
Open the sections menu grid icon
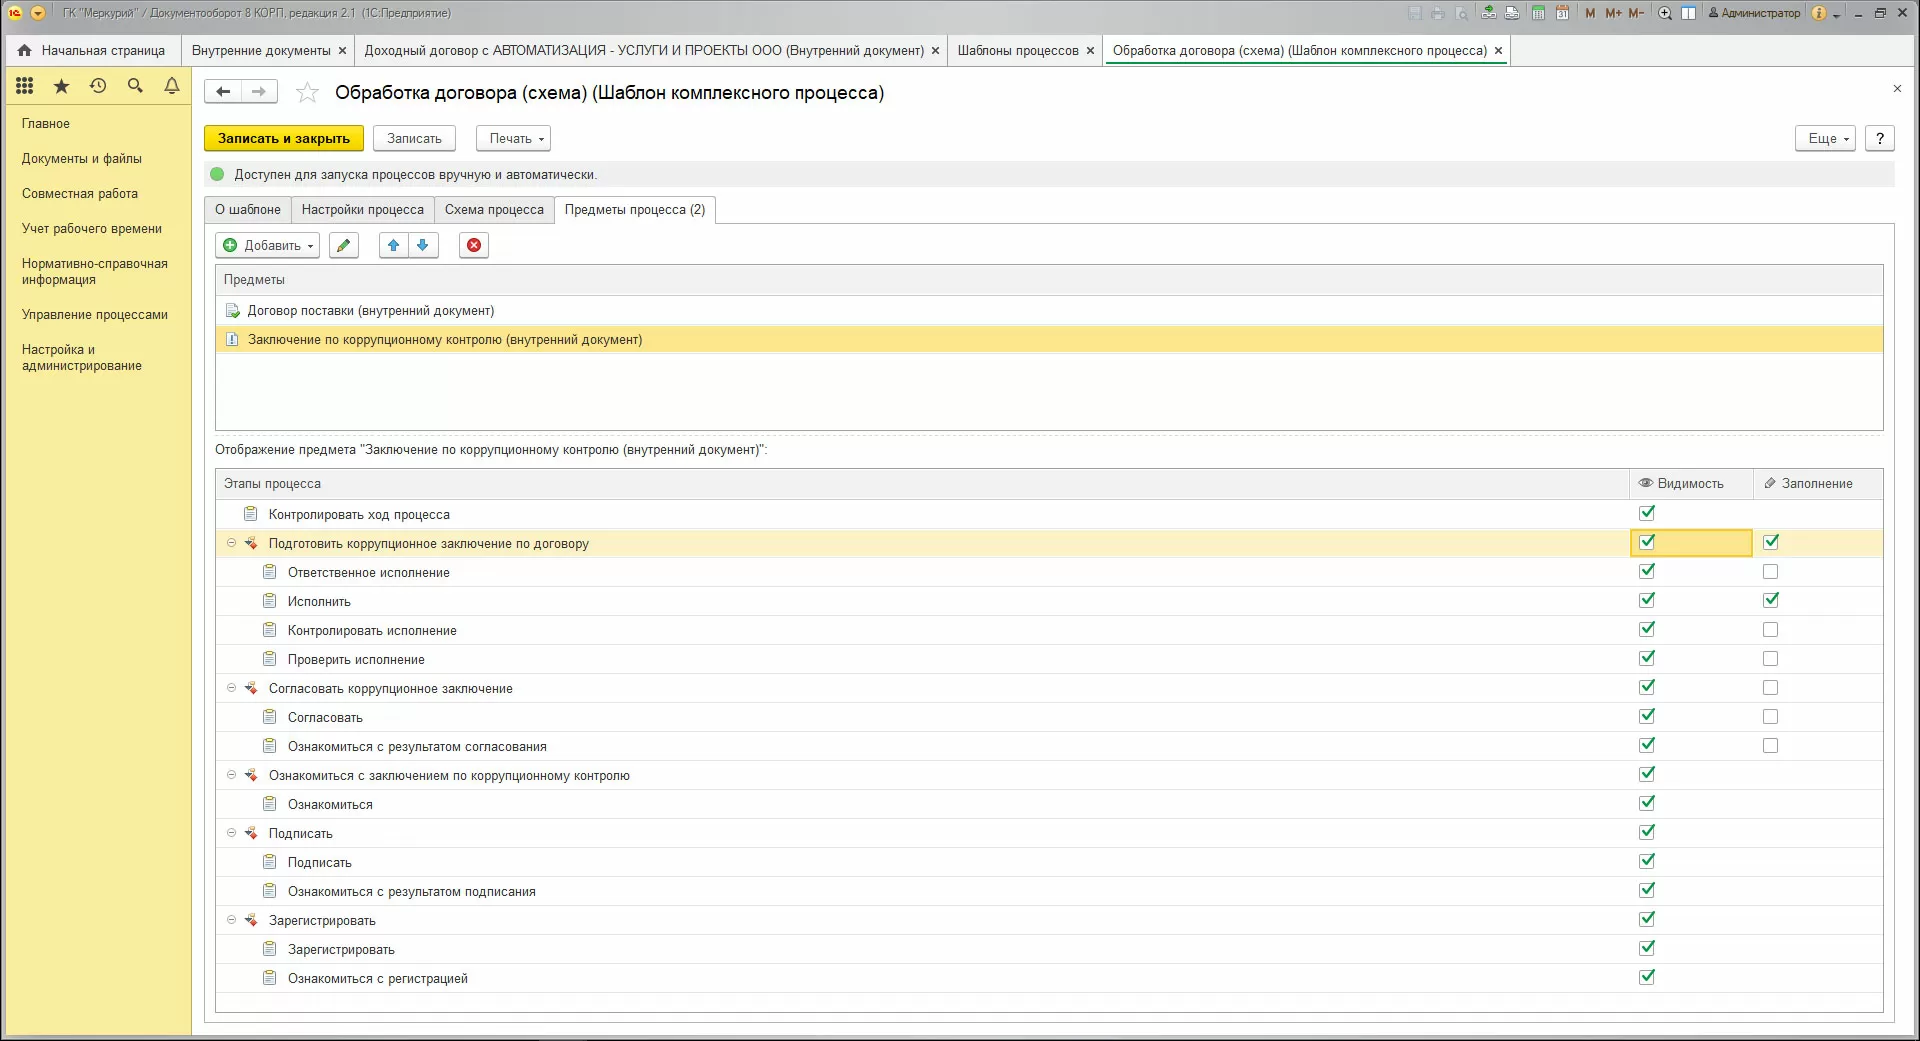pos(25,86)
